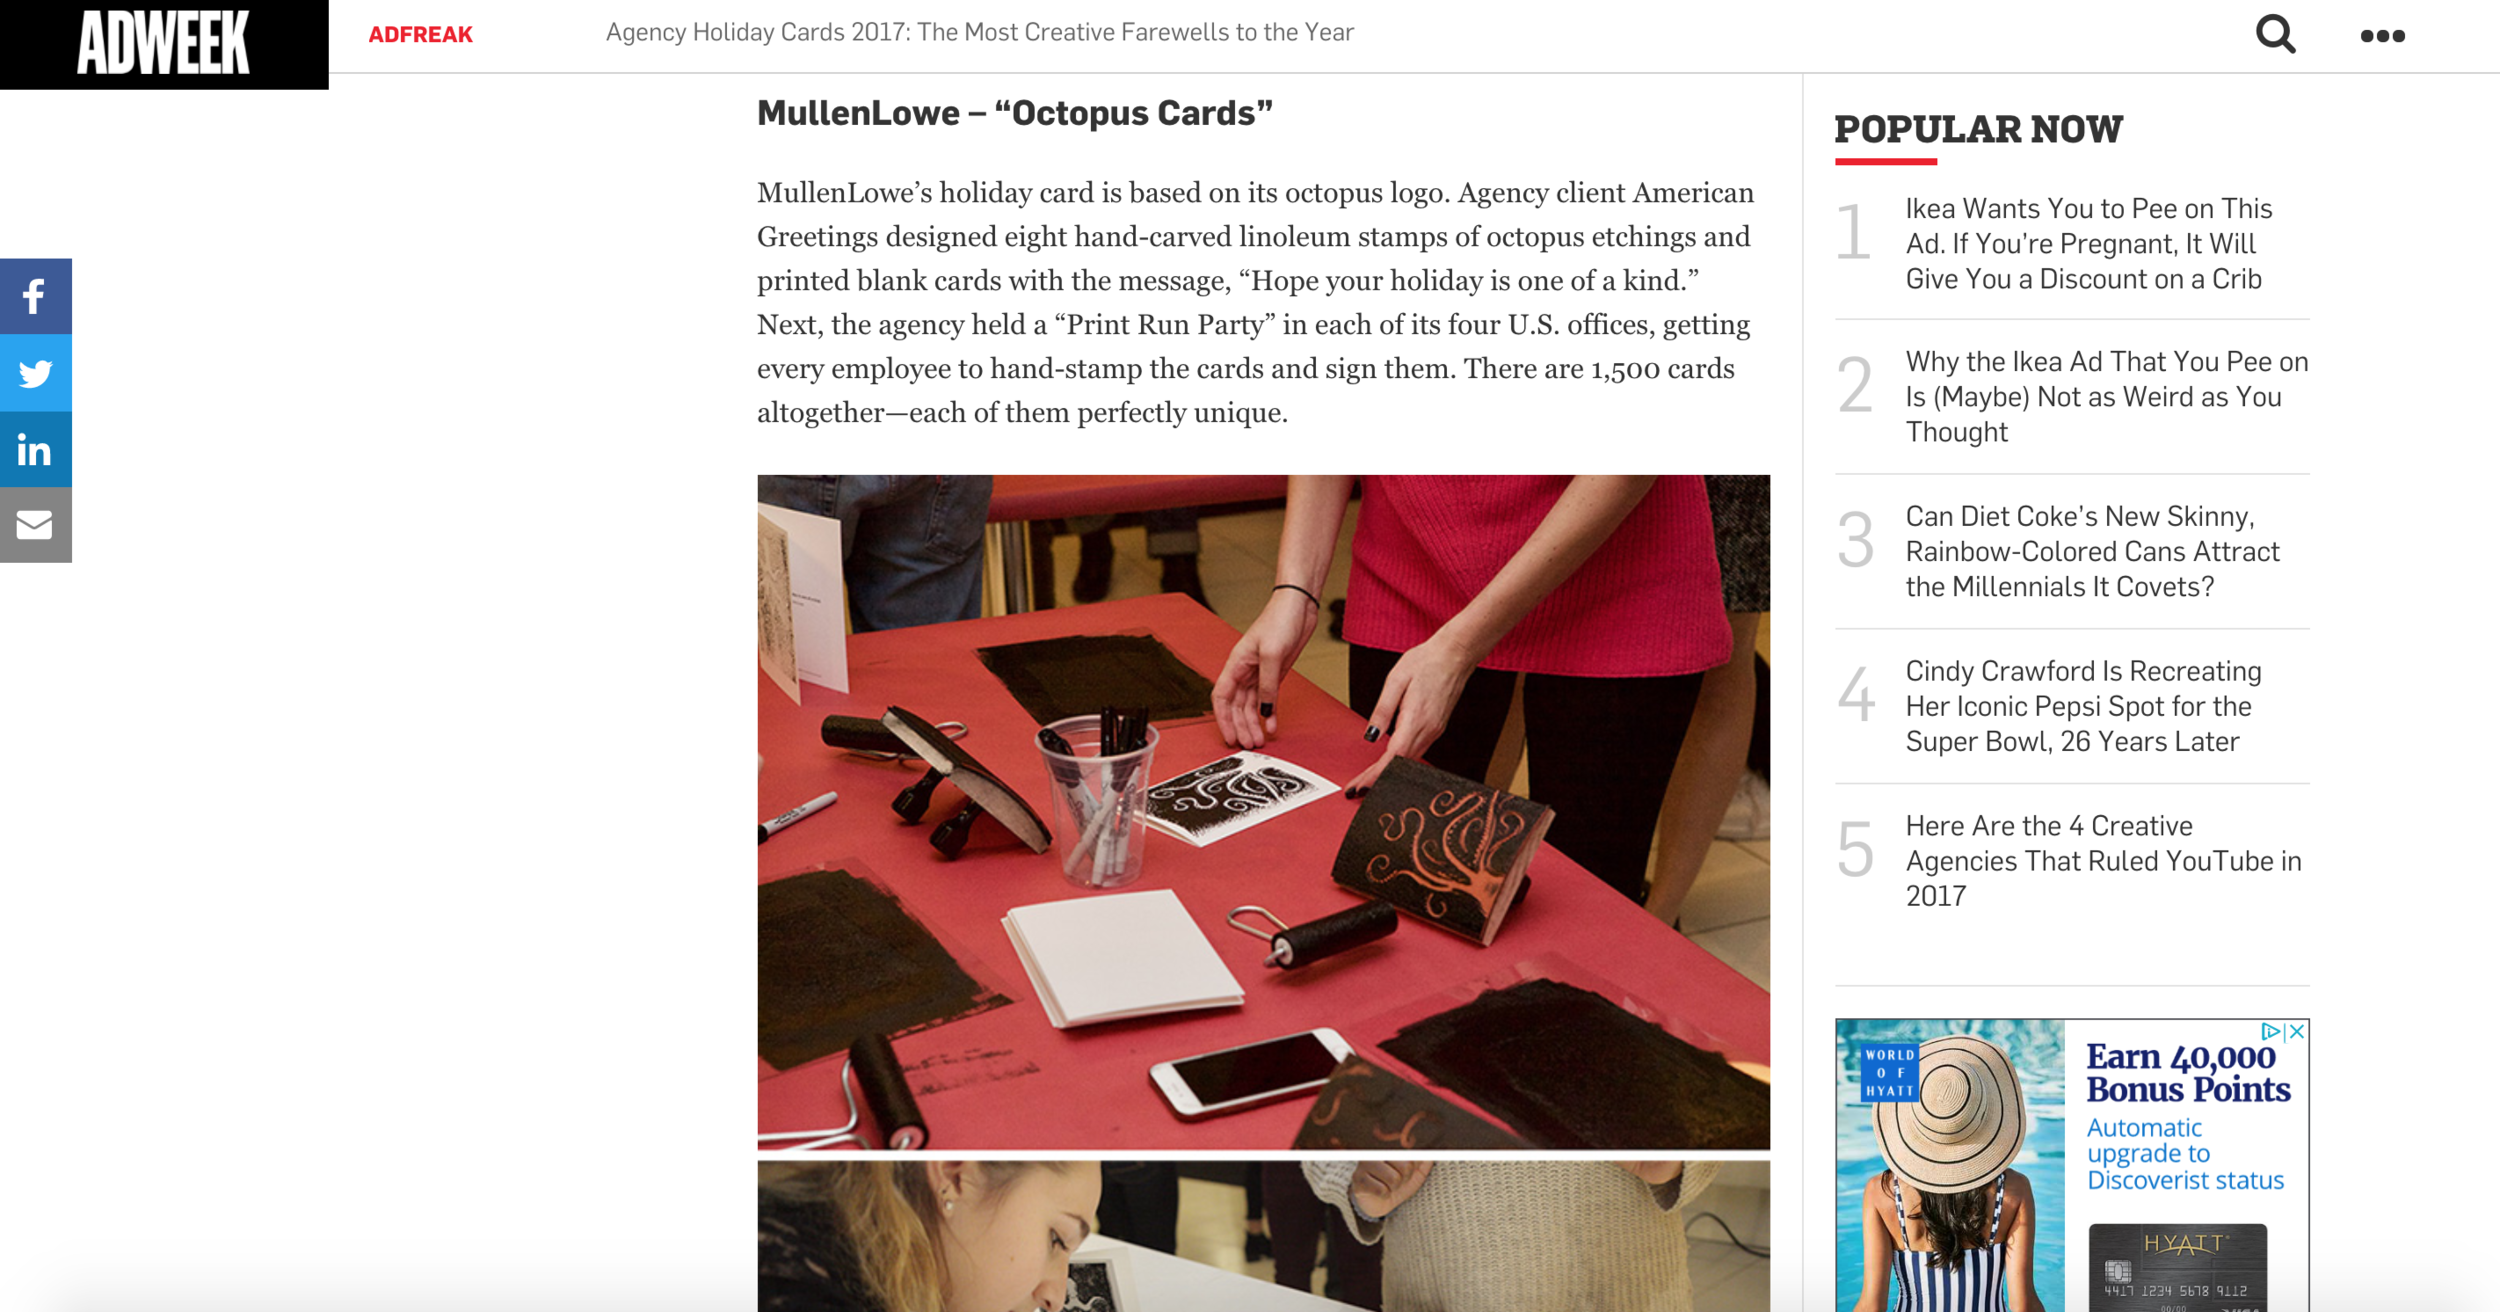Open the Ikea Wants You to Pee story
Viewport: 2500px width, 1312px height.
click(2089, 244)
